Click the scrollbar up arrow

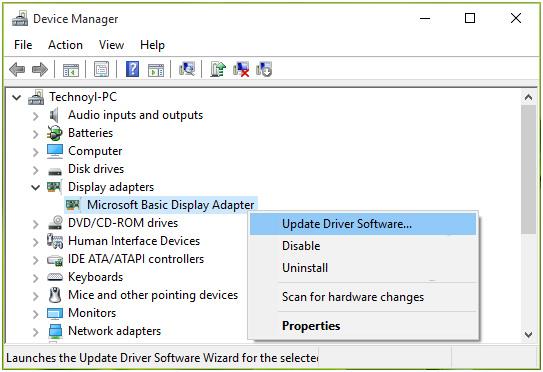(528, 97)
